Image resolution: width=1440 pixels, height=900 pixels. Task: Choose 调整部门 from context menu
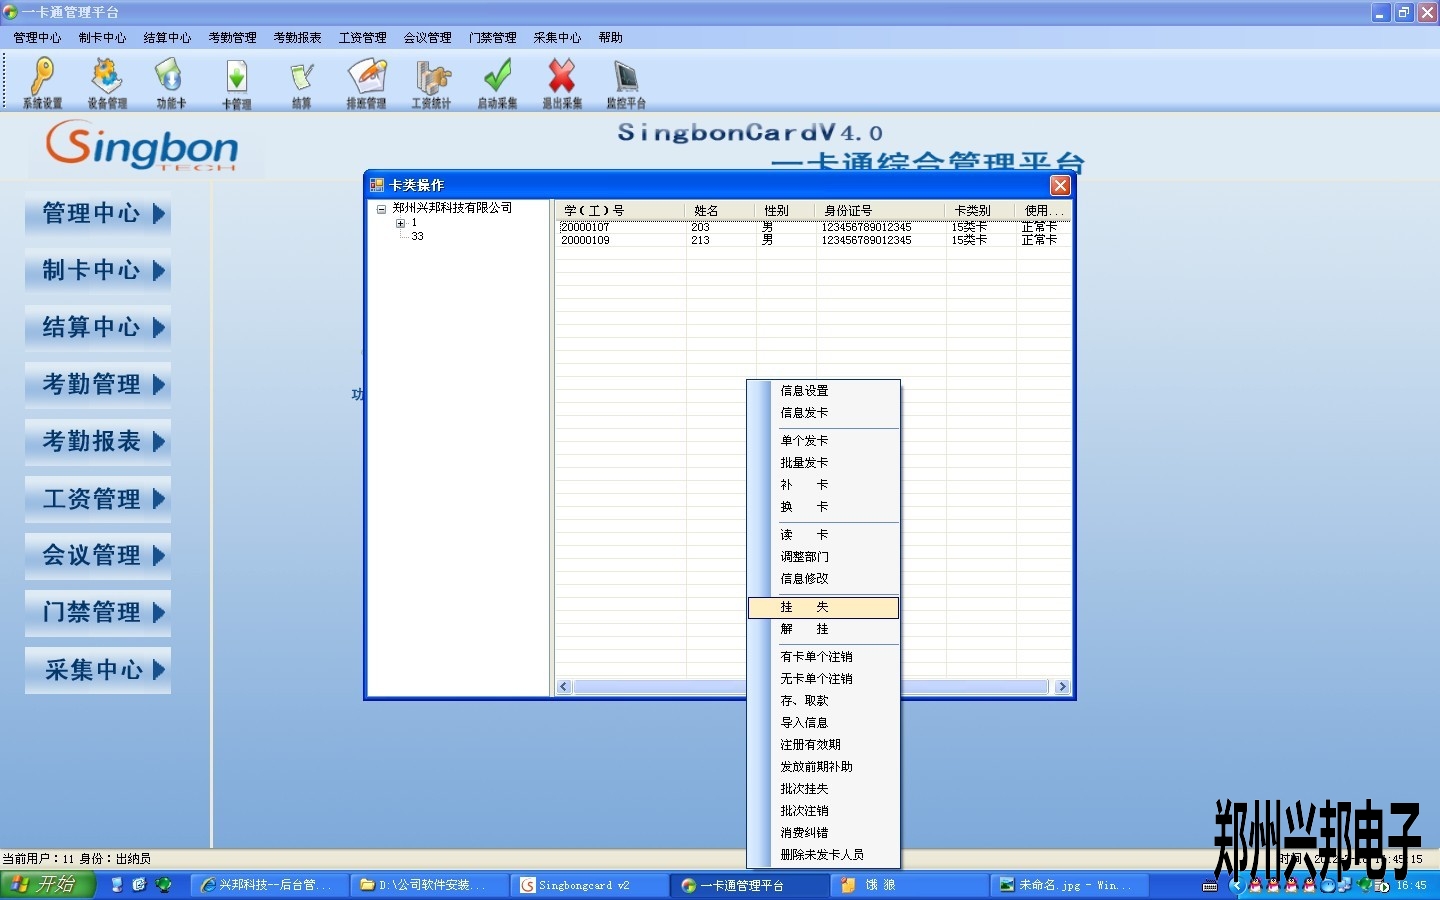click(x=823, y=557)
